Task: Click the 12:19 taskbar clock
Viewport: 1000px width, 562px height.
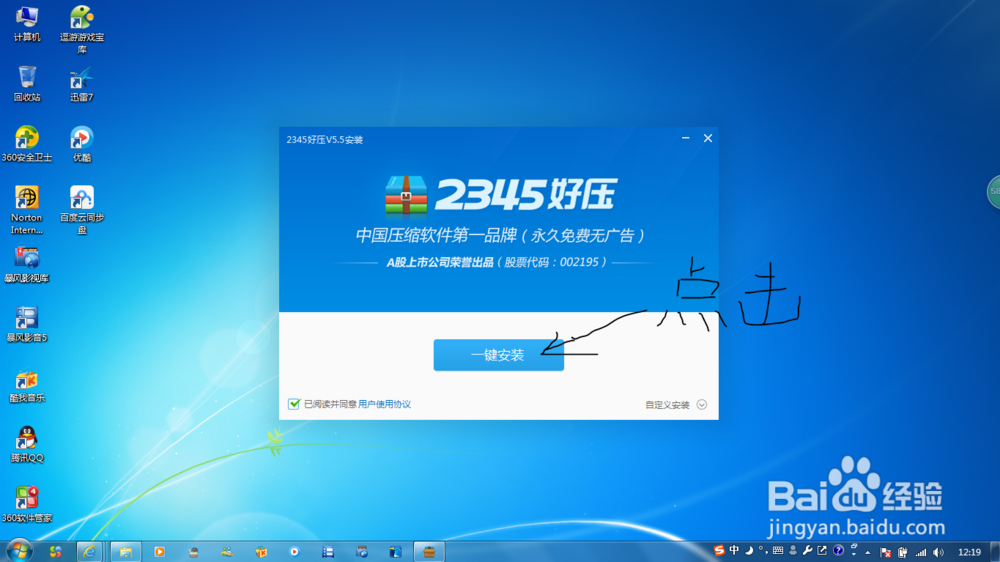Action: [x=969, y=552]
